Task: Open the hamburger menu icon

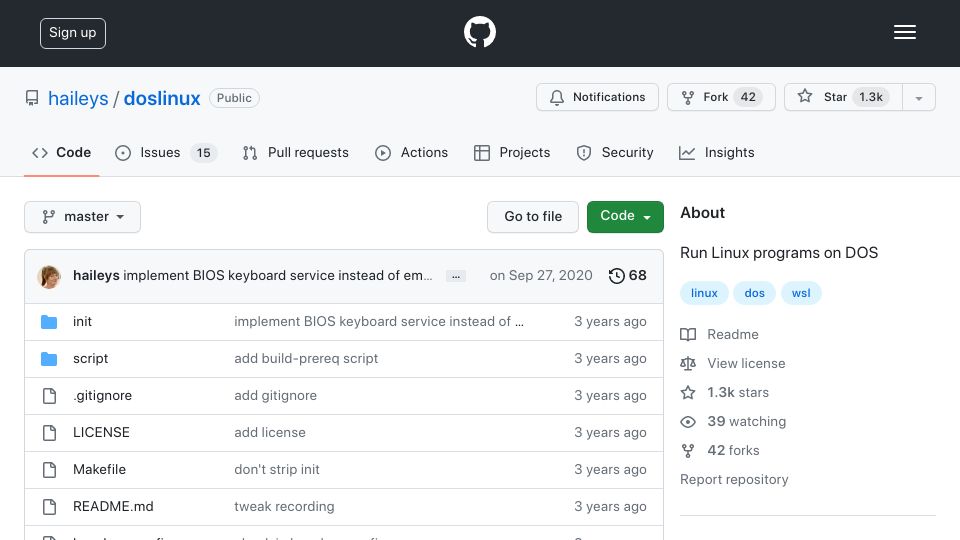Action: click(x=904, y=32)
